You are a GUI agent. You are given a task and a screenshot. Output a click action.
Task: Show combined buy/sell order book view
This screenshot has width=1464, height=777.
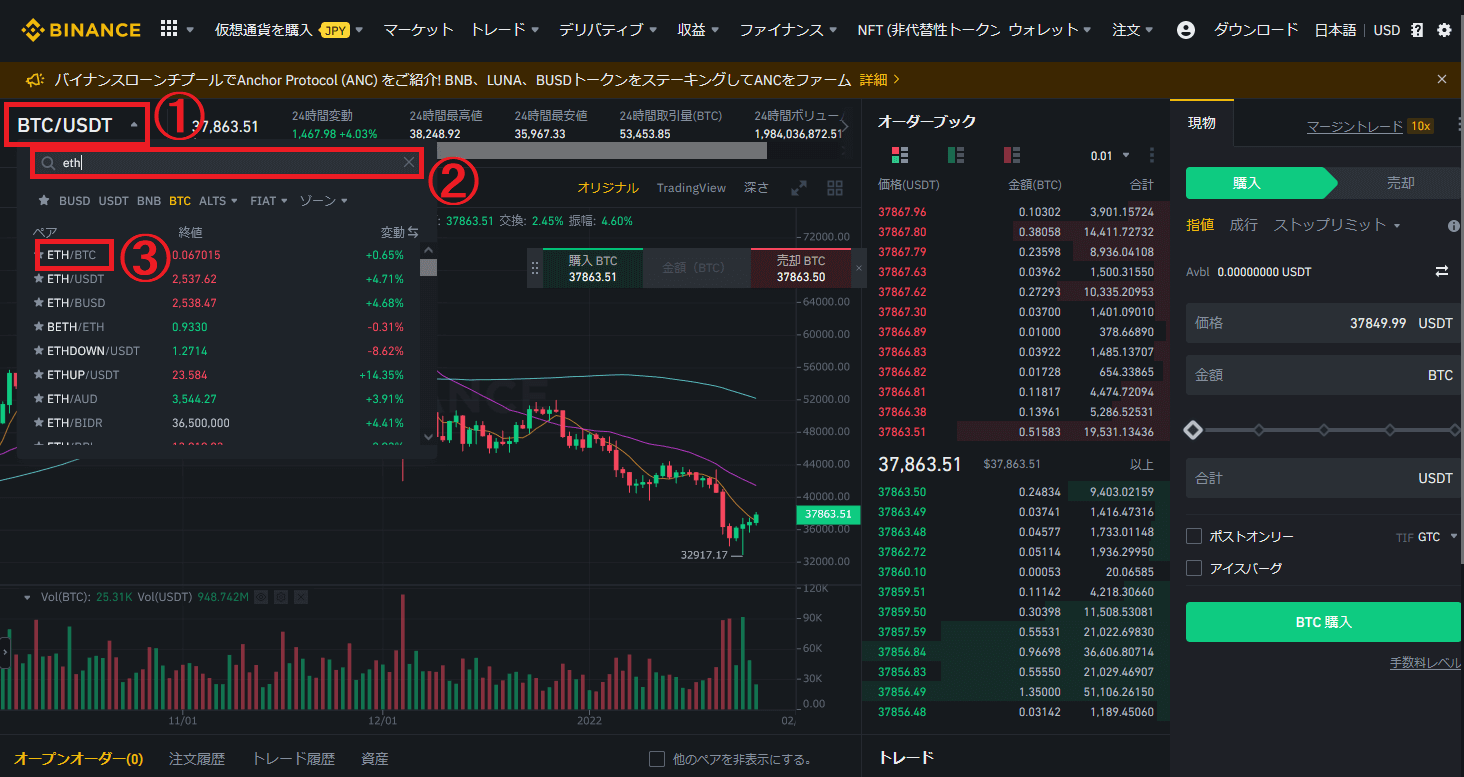coord(899,155)
